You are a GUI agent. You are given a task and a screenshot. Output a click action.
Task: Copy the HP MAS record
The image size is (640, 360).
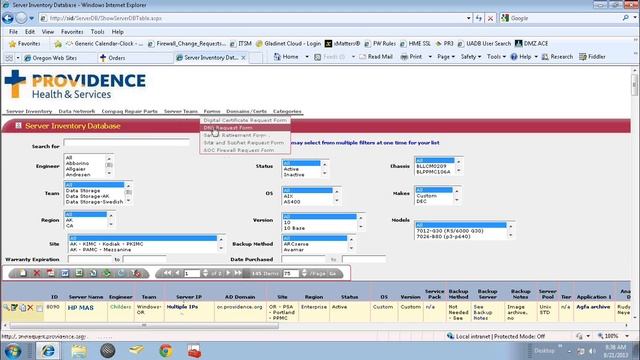click(x=22, y=307)
